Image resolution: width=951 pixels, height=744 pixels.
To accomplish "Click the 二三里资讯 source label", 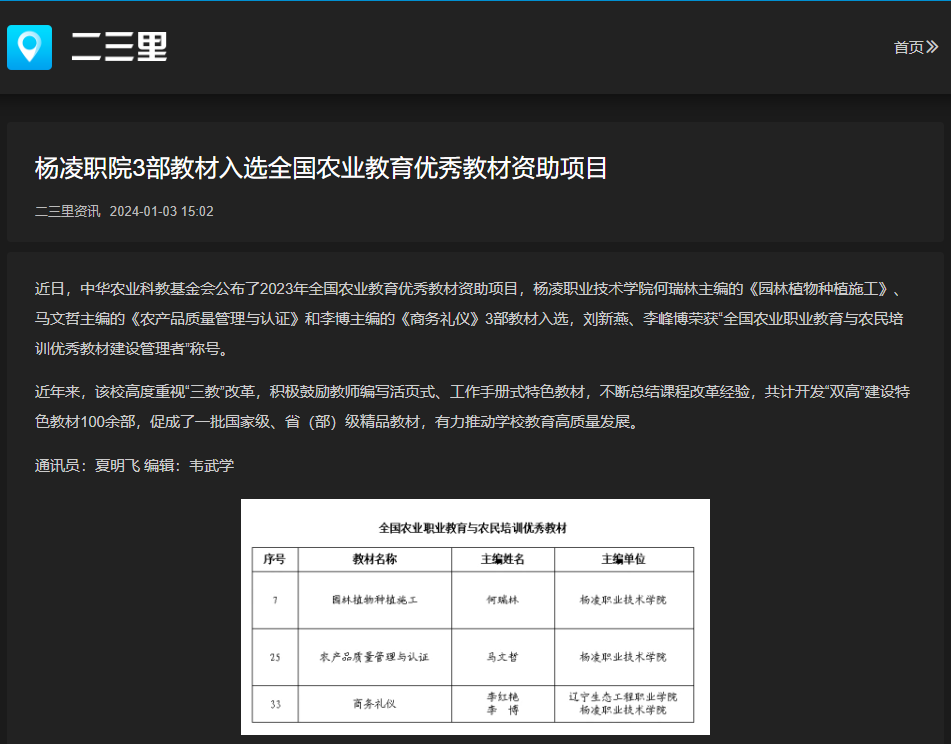I will pos(67,211).
